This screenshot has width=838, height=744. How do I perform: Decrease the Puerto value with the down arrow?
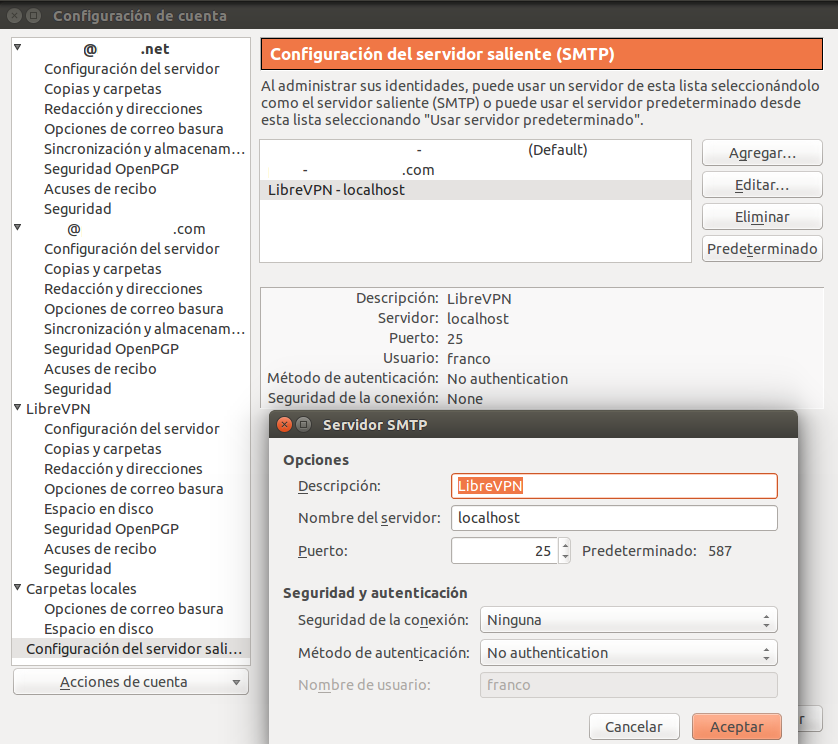[565, 557]
